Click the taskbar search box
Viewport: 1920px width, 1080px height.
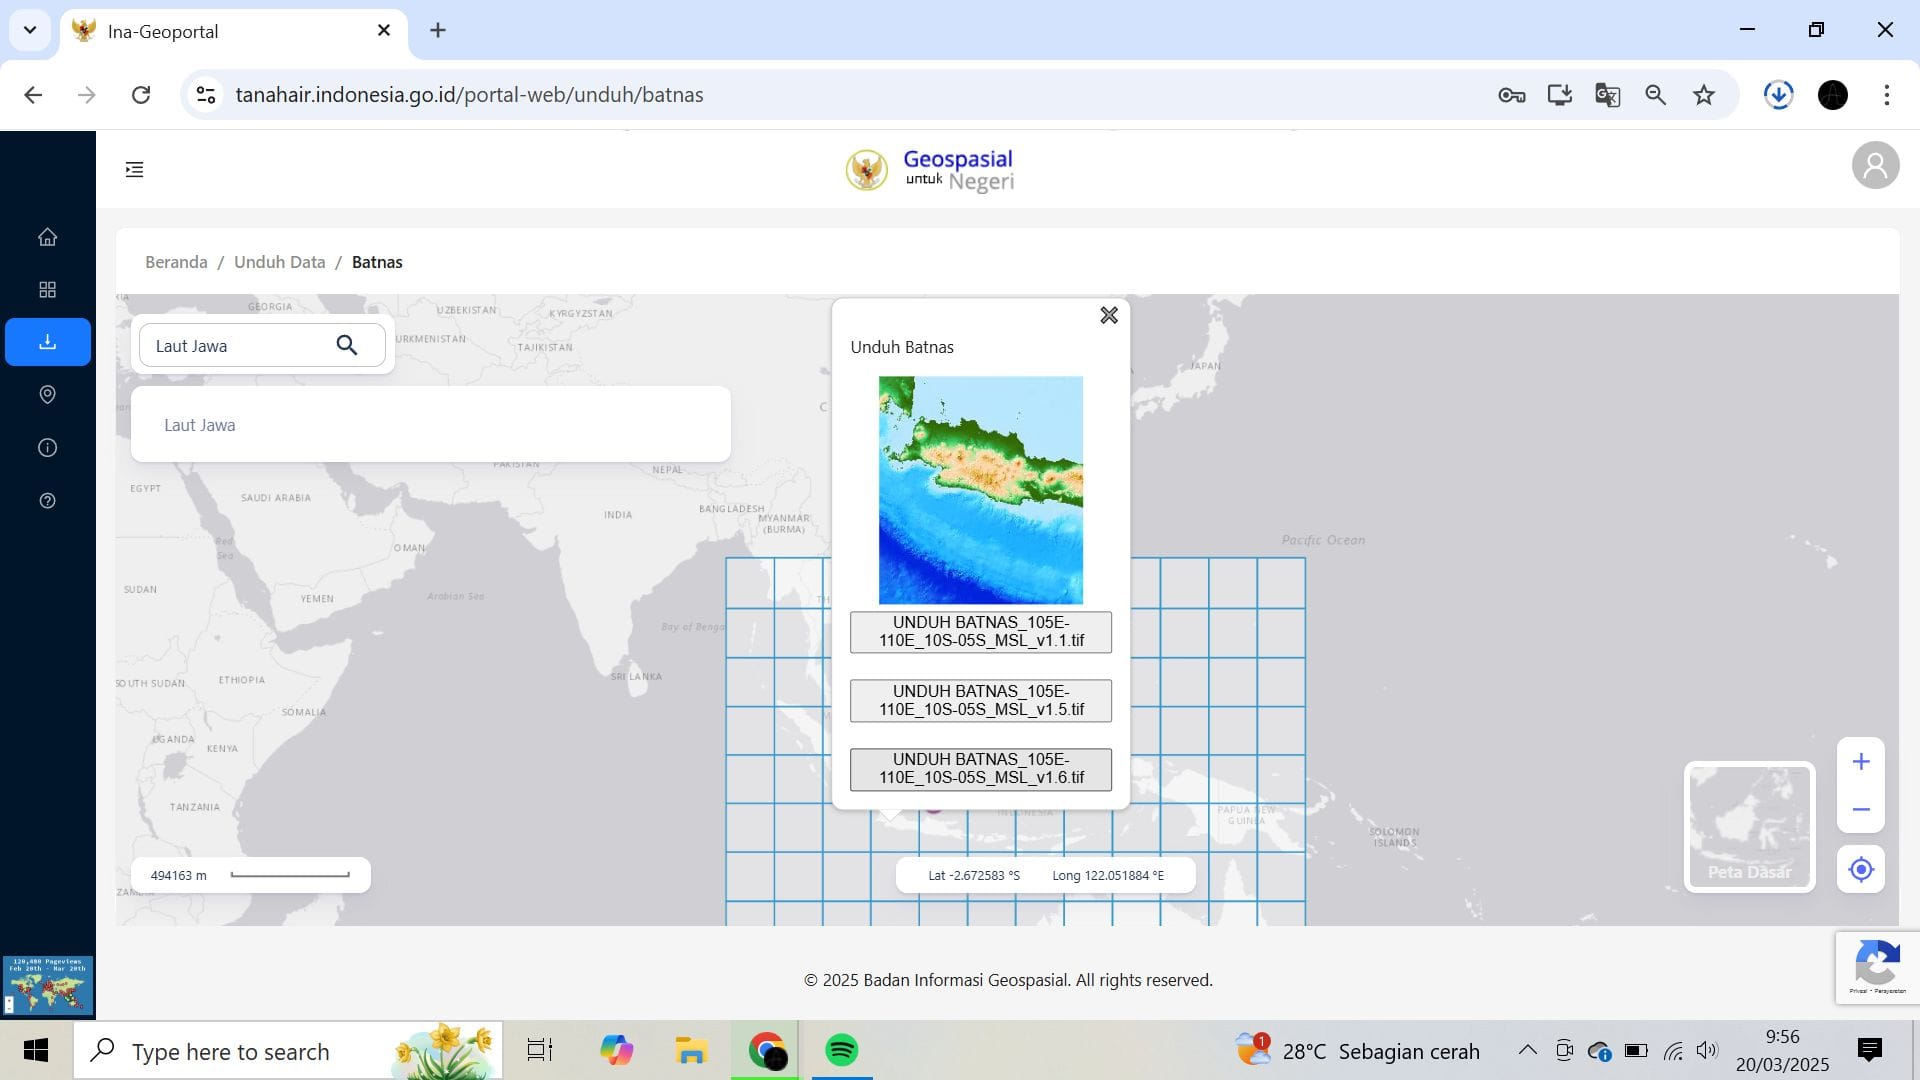point(288,1051)
